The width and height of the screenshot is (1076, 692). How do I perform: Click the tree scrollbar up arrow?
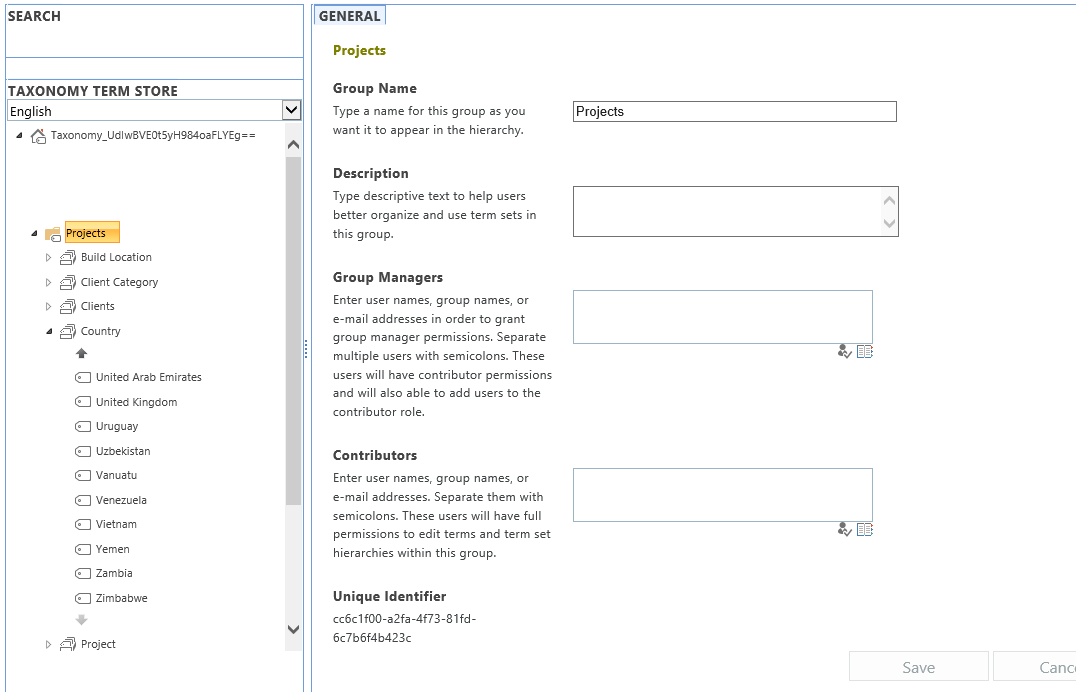pos(293,145)
